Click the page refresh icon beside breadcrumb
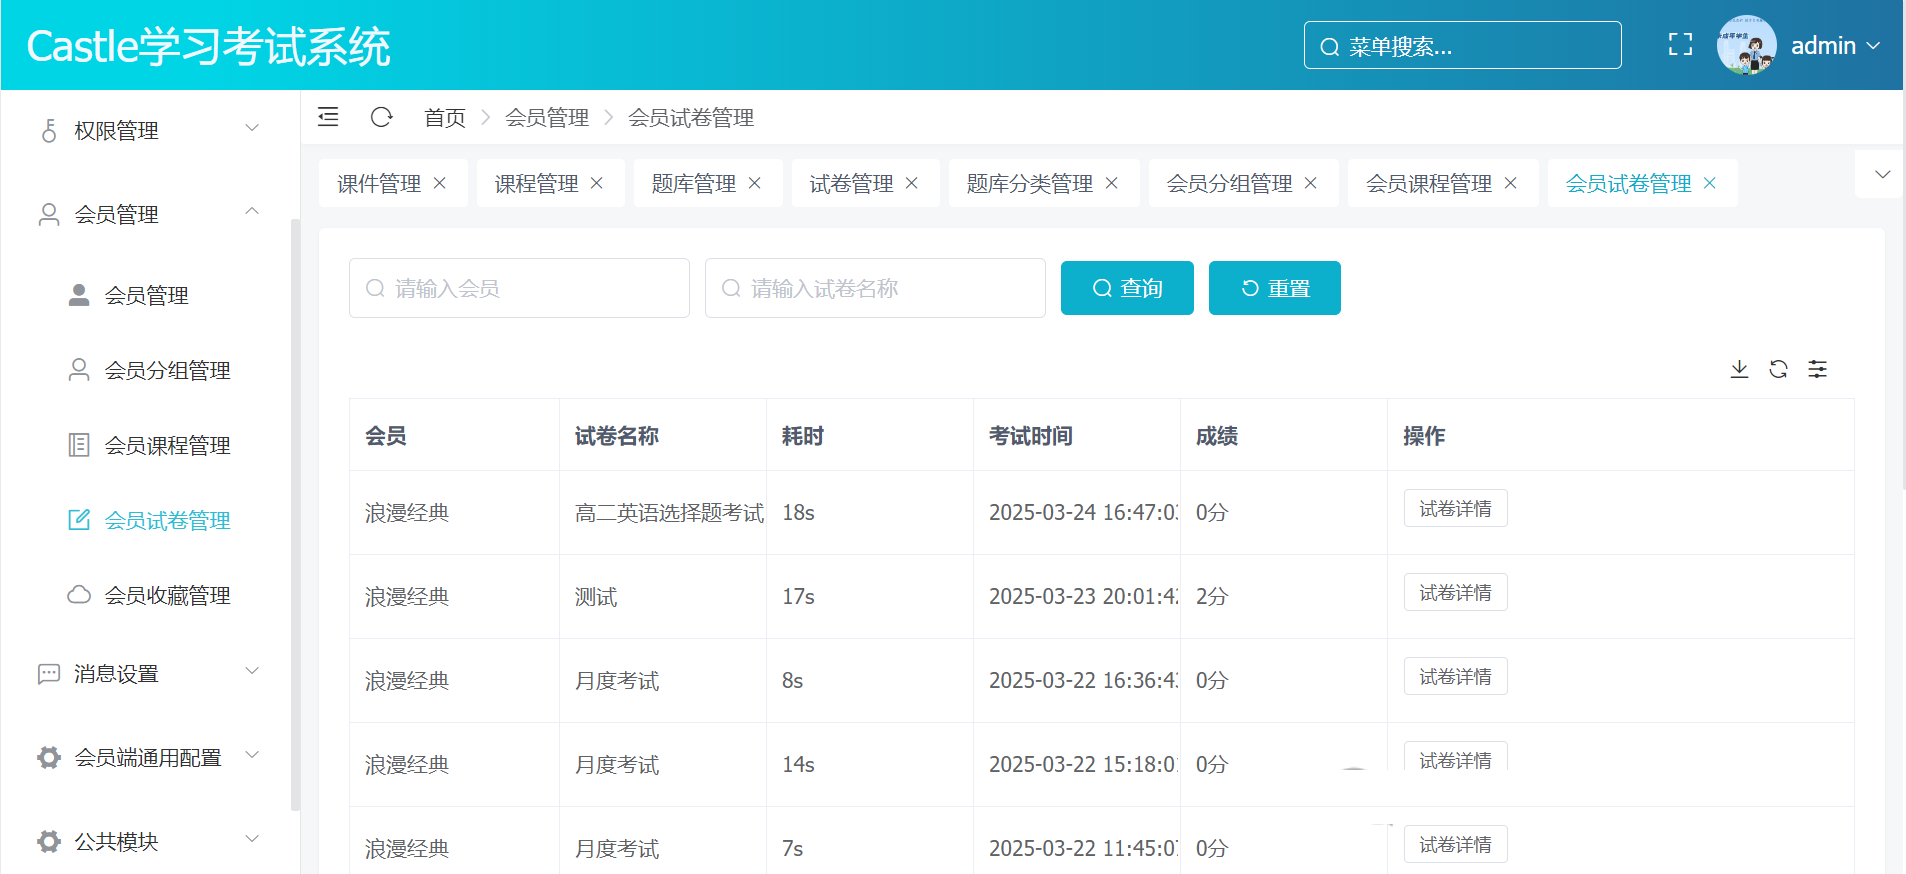This screenshot has width=1906, height=874. [x=381, y=117]
